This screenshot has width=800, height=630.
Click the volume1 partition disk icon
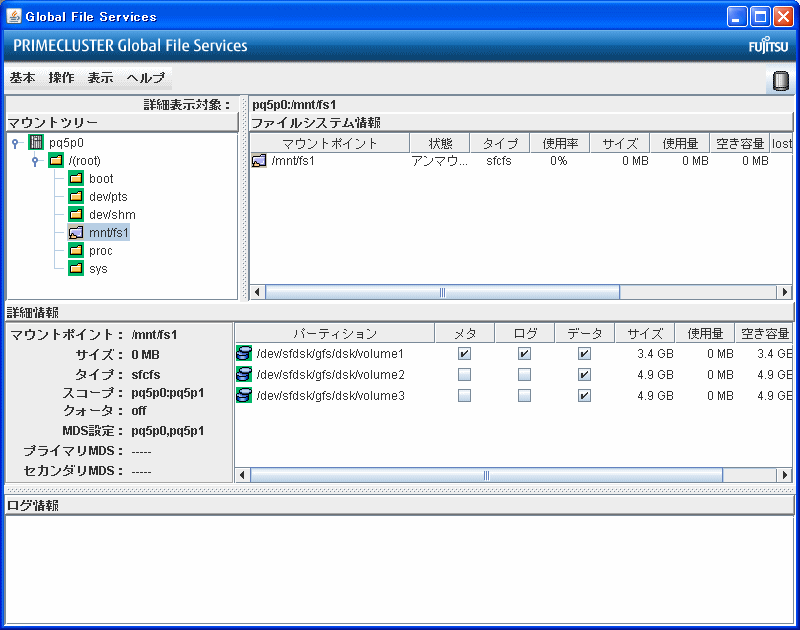pyautogui.click(x=244, y=353)
